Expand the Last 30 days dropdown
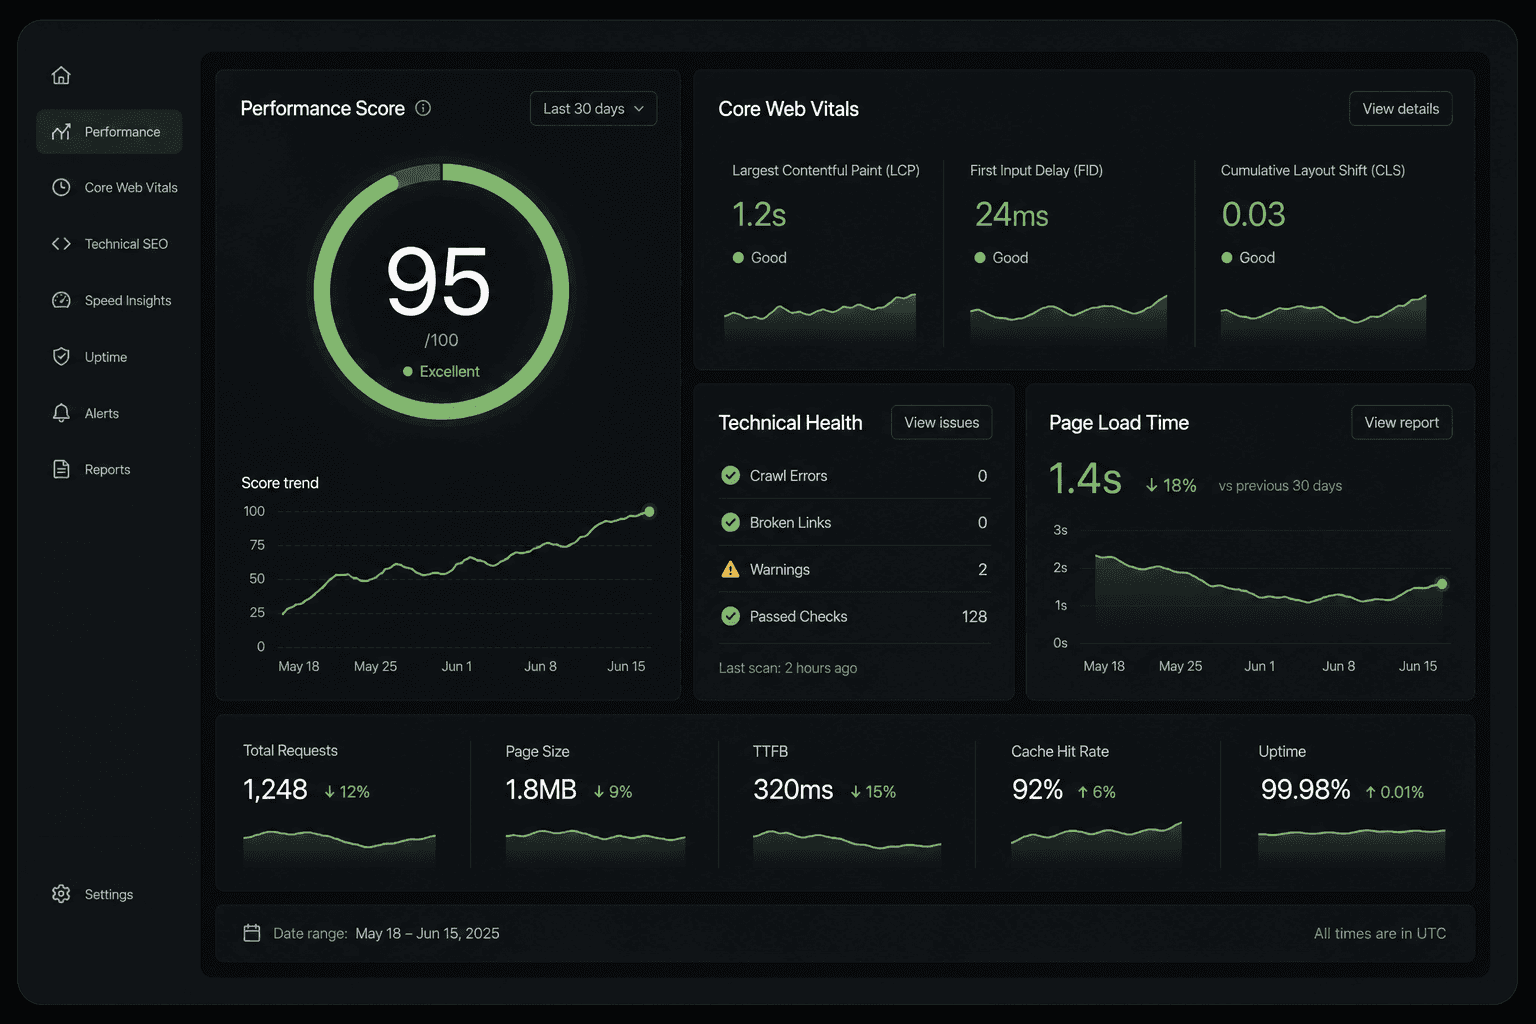1536x1024 pixels. click(x=593, y=109)
